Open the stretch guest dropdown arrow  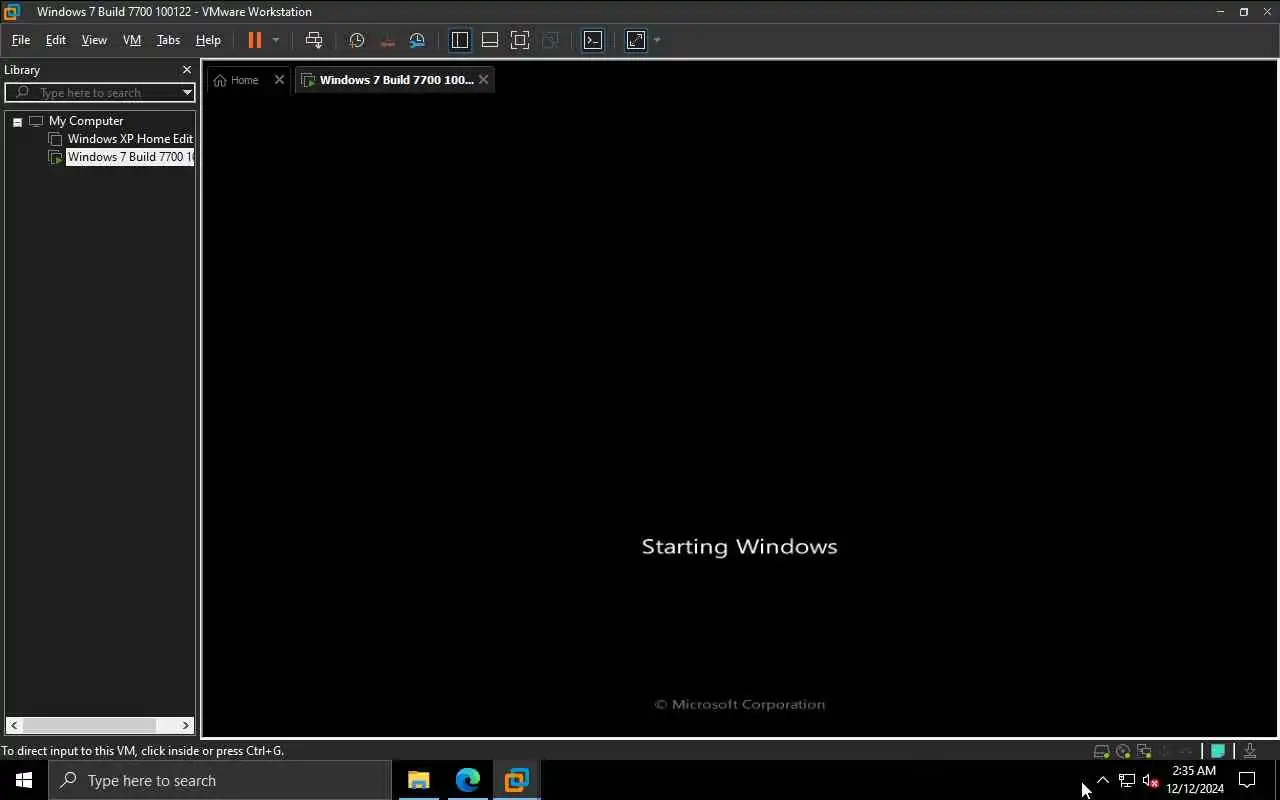click(x=657, y=40)
